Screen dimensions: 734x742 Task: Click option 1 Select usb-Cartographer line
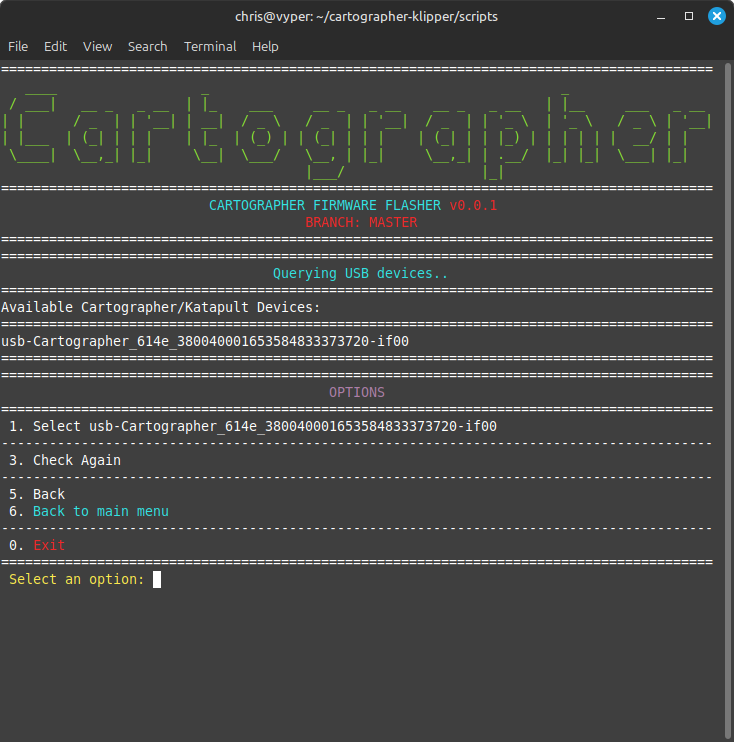[253, 426]
